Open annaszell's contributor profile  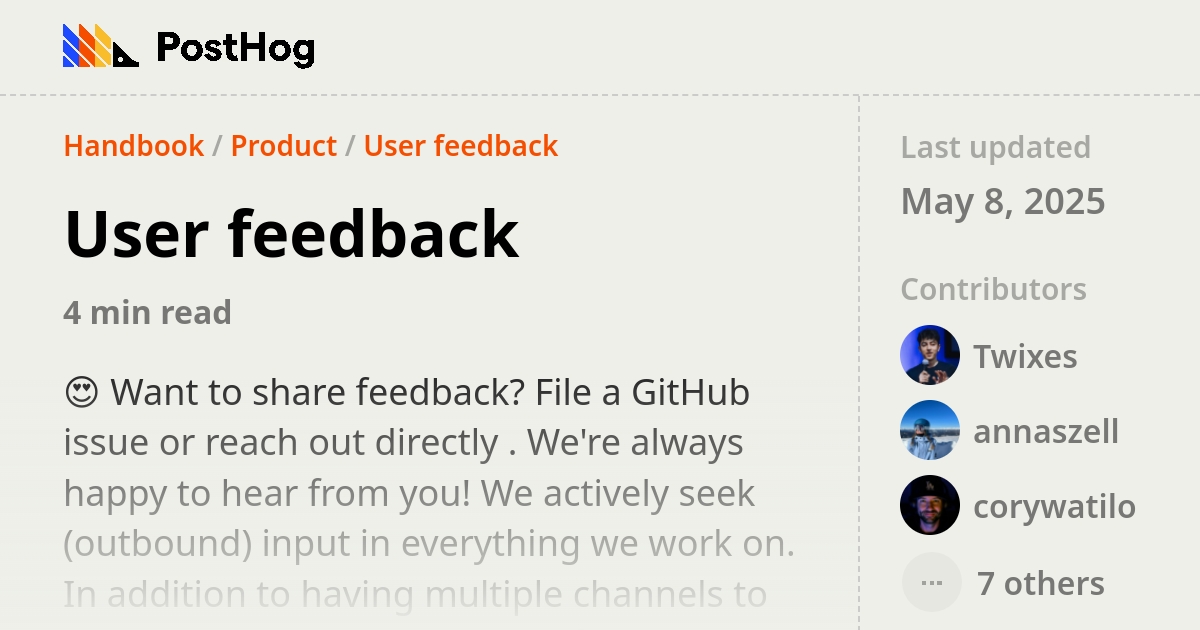pyautogui.click(x=1046, y=430)
